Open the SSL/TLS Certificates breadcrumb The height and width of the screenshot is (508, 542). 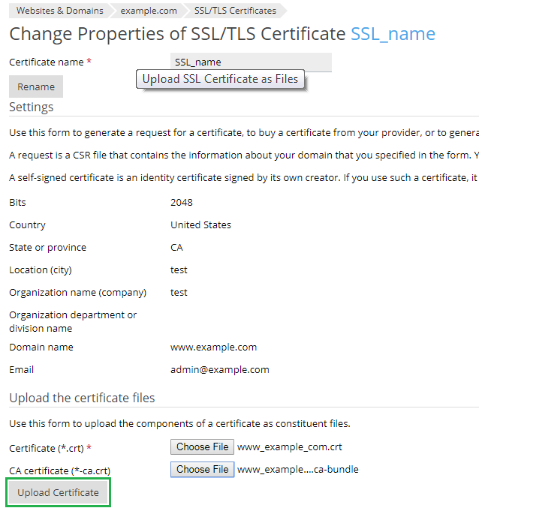235,11
